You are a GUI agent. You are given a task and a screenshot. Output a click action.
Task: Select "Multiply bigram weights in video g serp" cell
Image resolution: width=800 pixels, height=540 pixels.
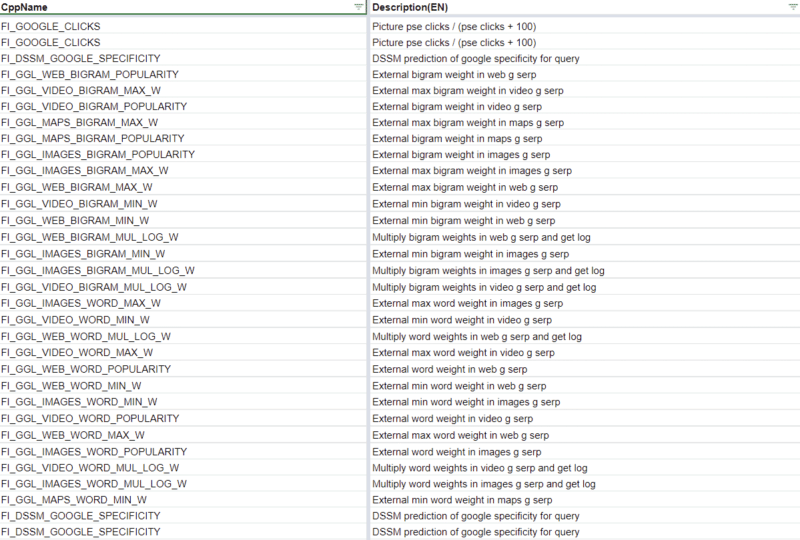coord(584,287)
